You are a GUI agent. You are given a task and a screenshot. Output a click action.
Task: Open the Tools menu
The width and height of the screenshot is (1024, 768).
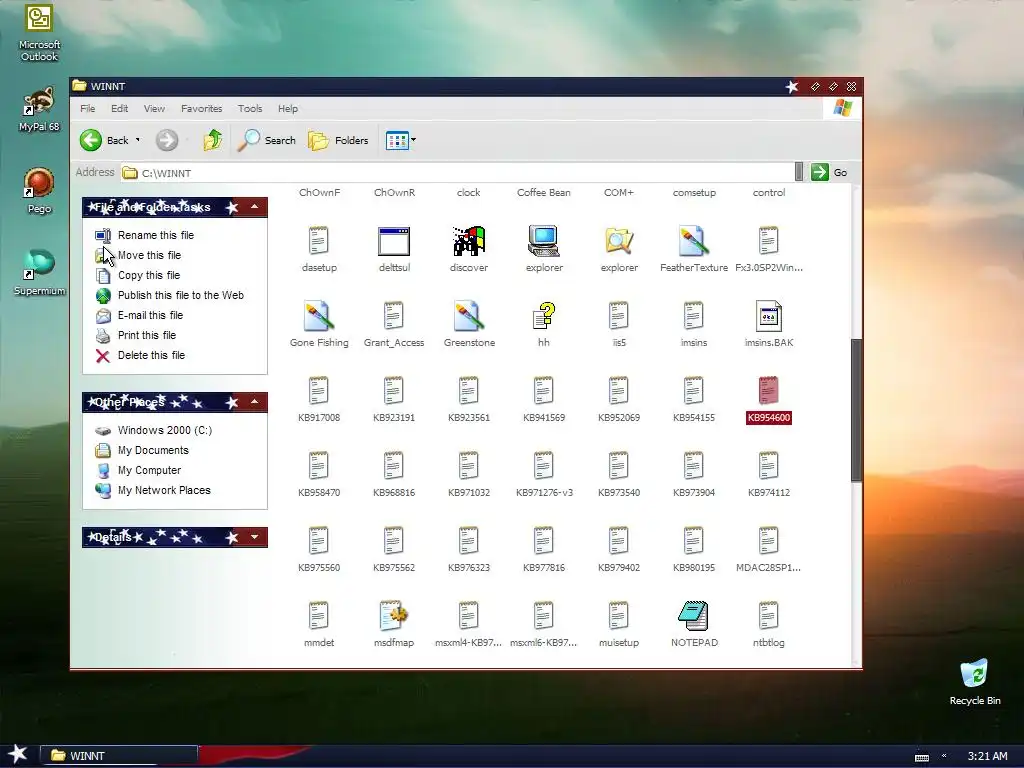tap(249, 108)
